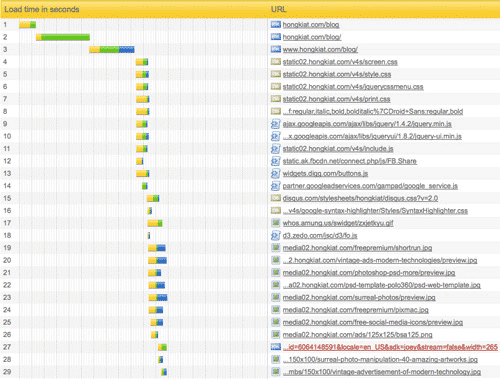Click the script icon beside google_service.js

[275, 186]
